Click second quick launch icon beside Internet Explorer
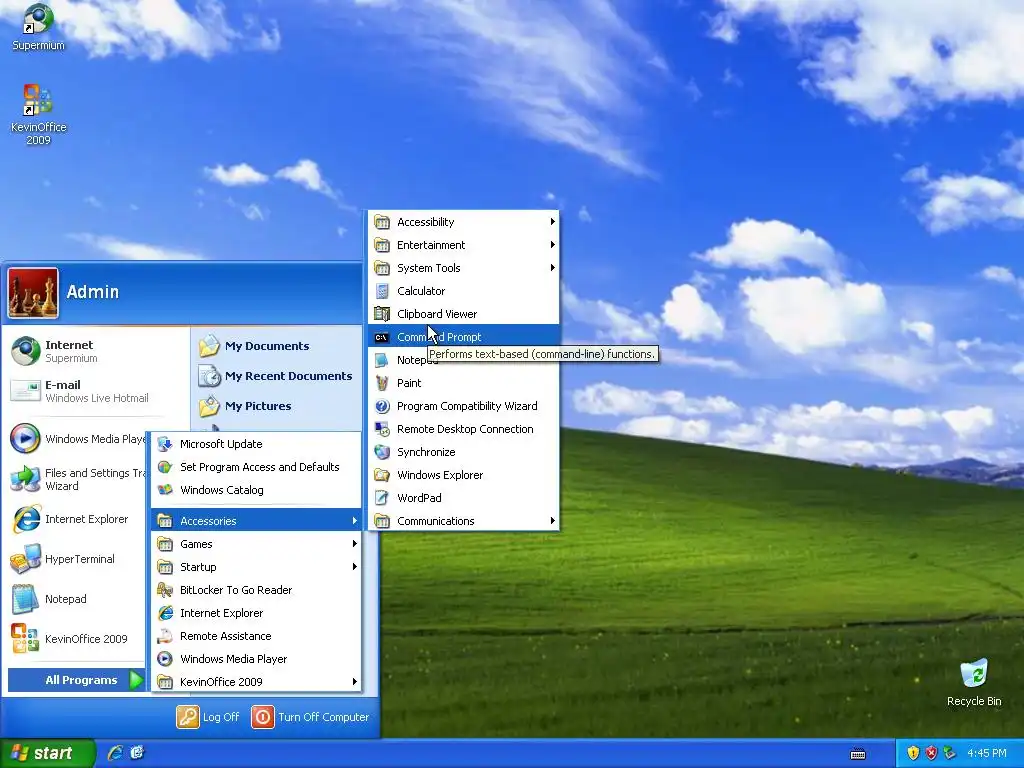Viewport: 1024px width, 768px height. [137, 753]
